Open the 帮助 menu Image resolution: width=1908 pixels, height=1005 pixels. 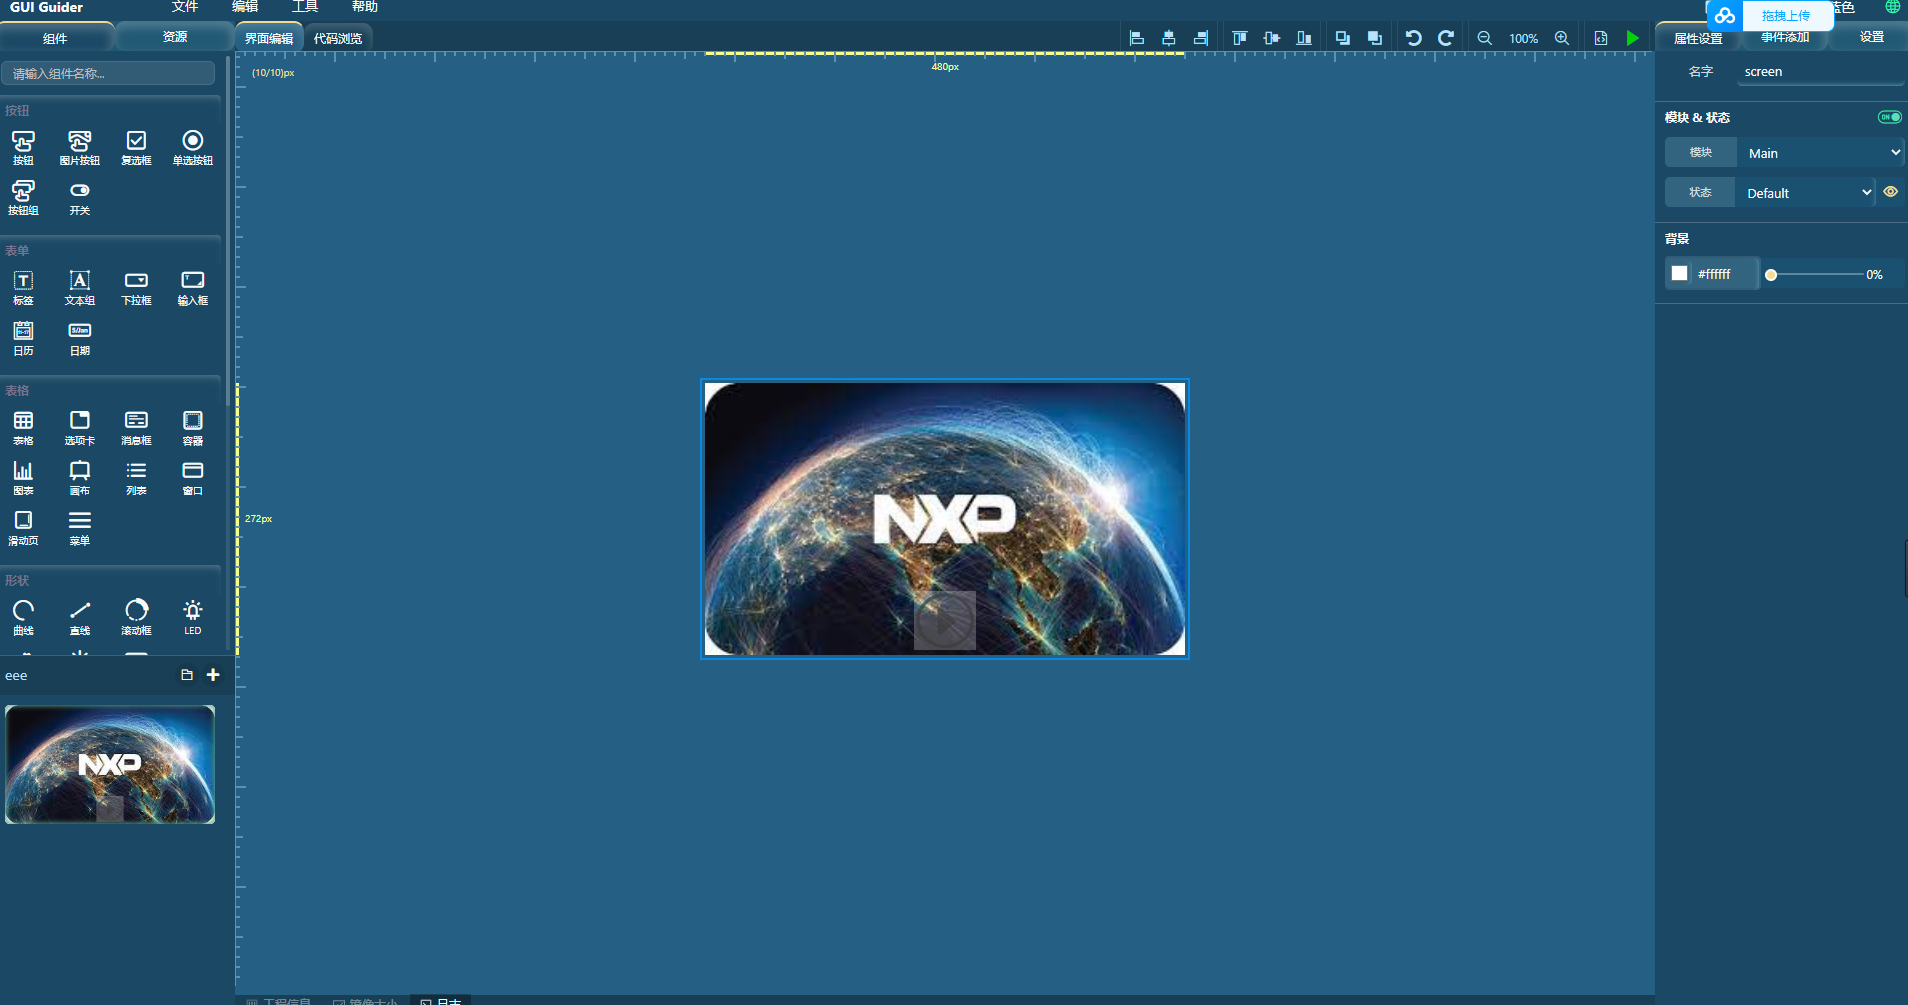[365, 7]
